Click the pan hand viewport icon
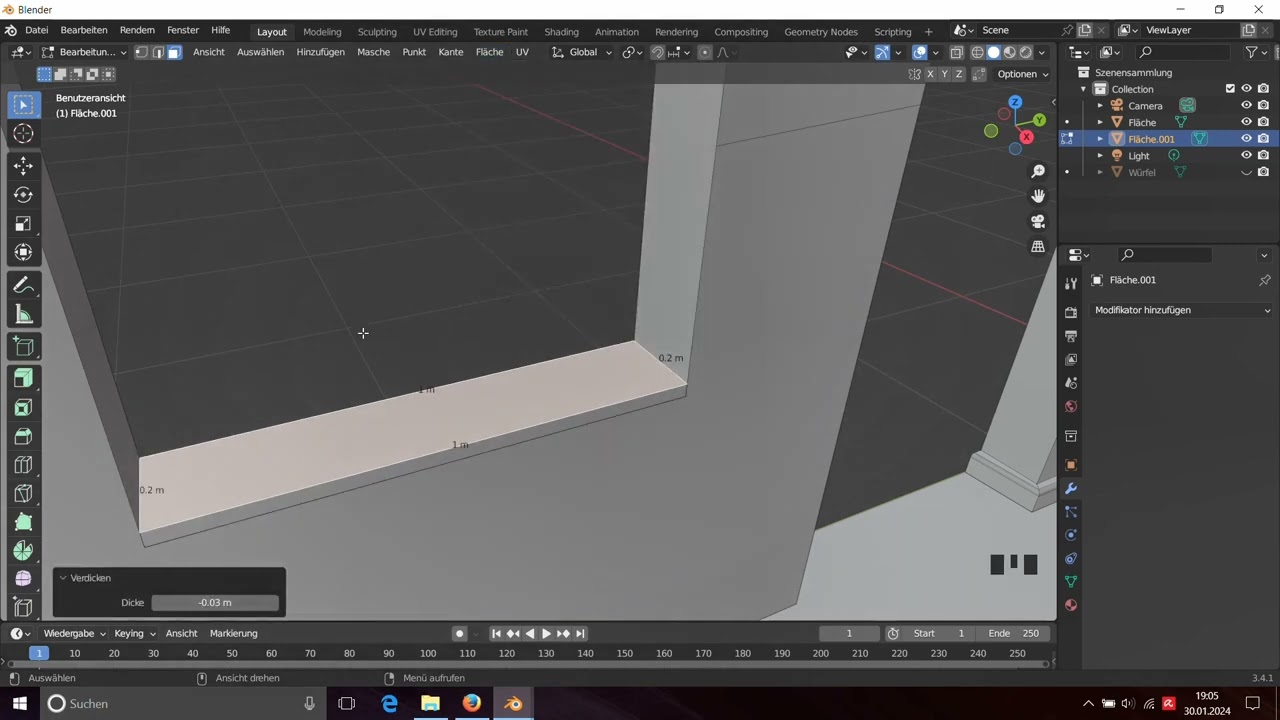This screenshot has height=720, width=1280. tap(1038, 196)
